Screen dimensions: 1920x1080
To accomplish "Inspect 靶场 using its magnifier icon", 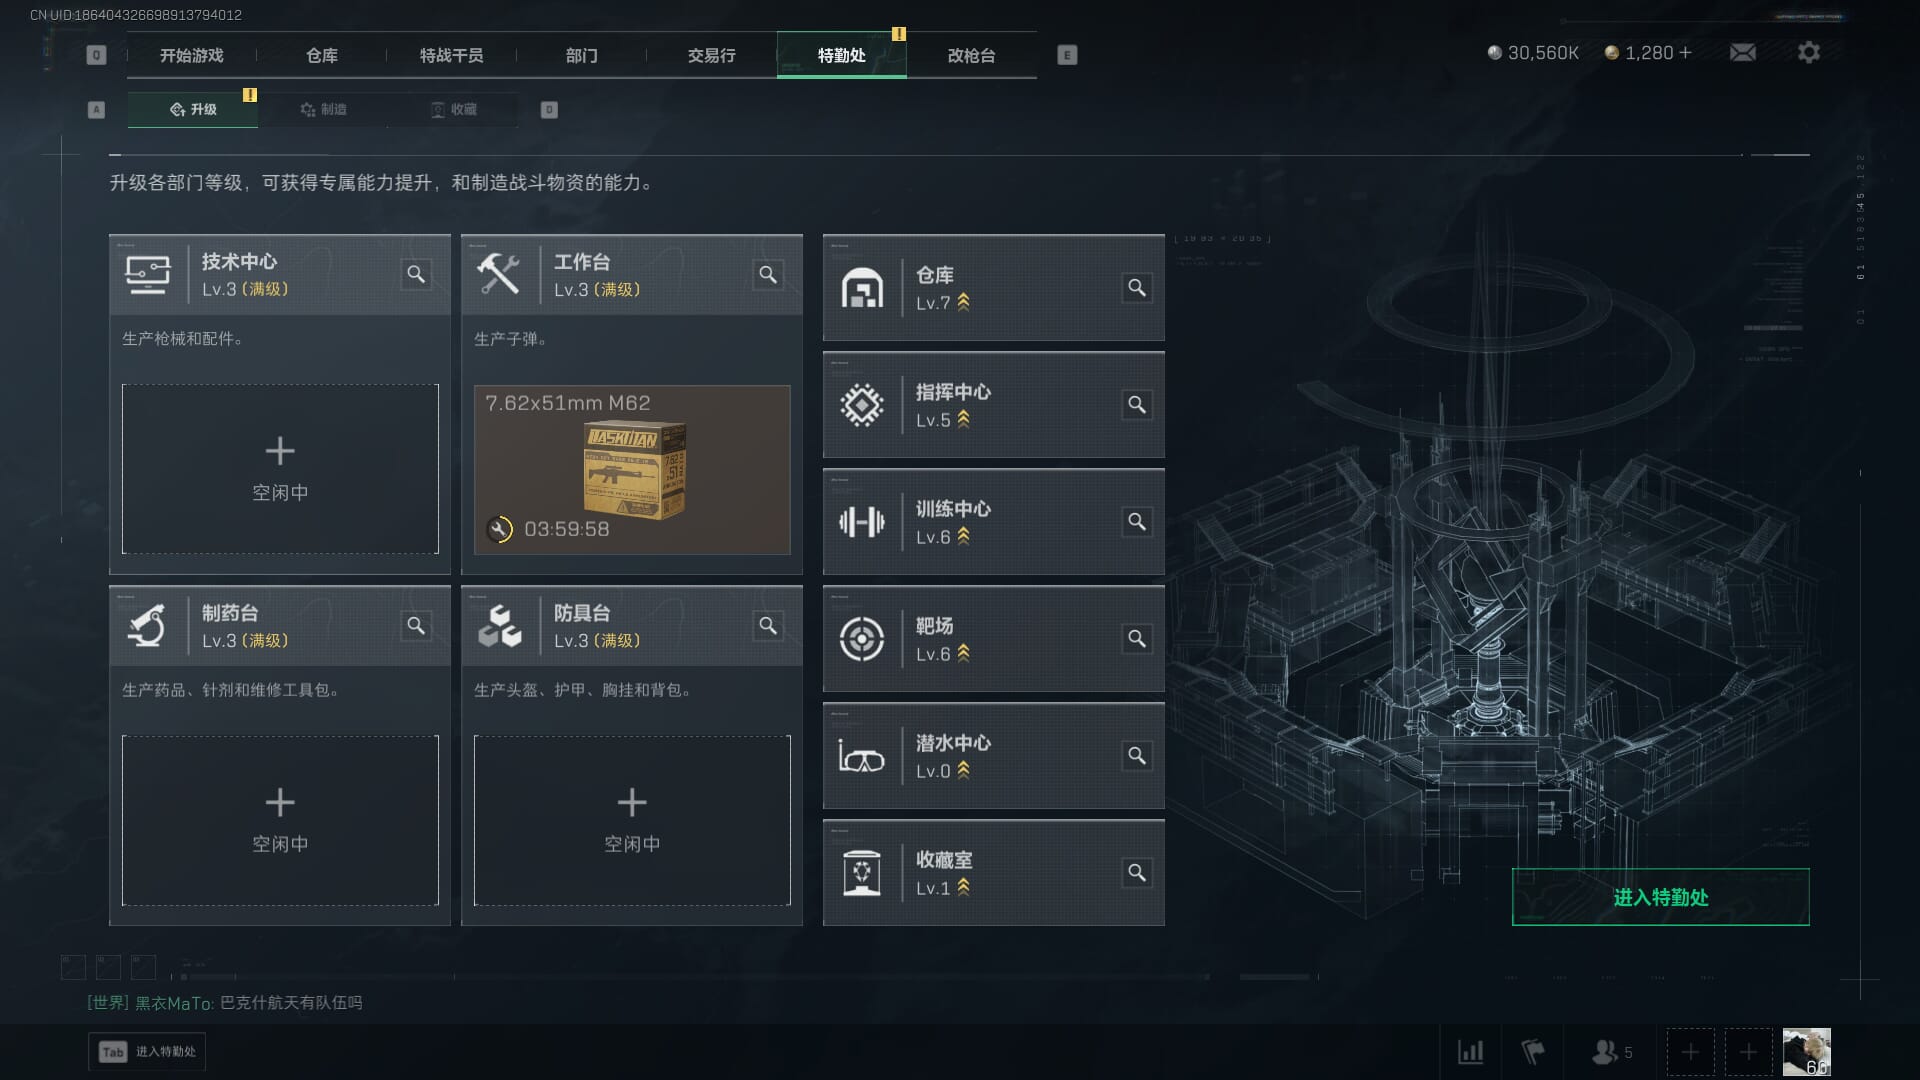I will pos(1137,639).
